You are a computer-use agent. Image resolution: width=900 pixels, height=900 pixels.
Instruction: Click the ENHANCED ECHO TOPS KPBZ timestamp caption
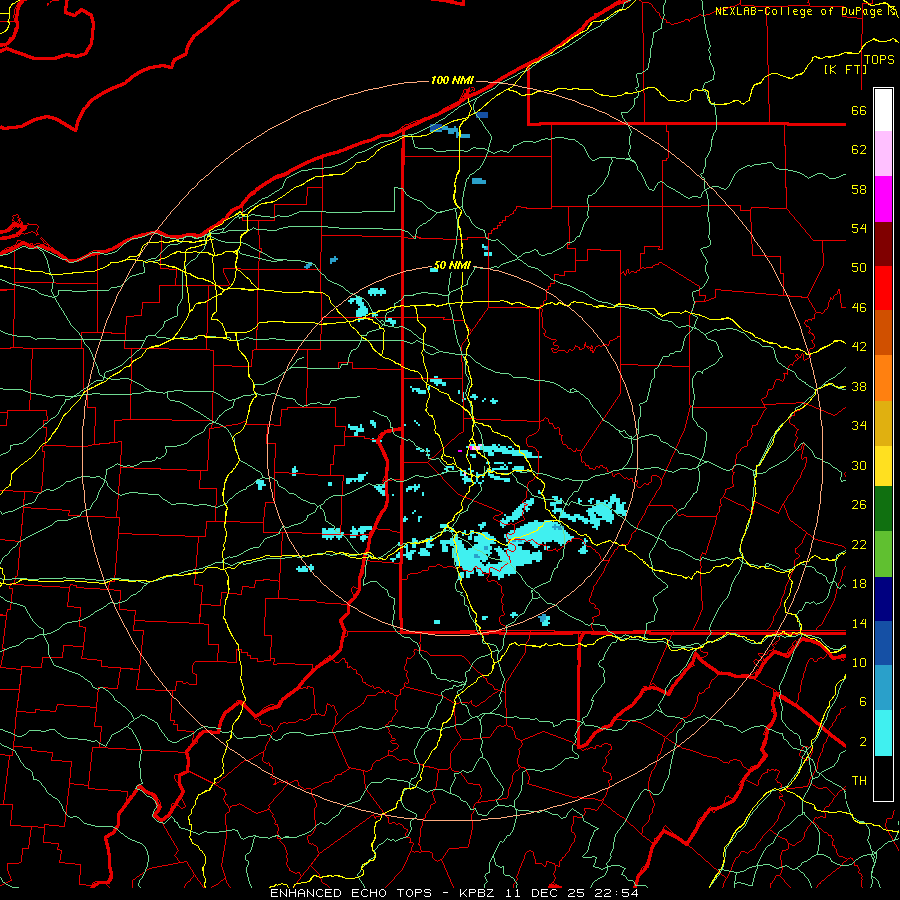[454, 893]
